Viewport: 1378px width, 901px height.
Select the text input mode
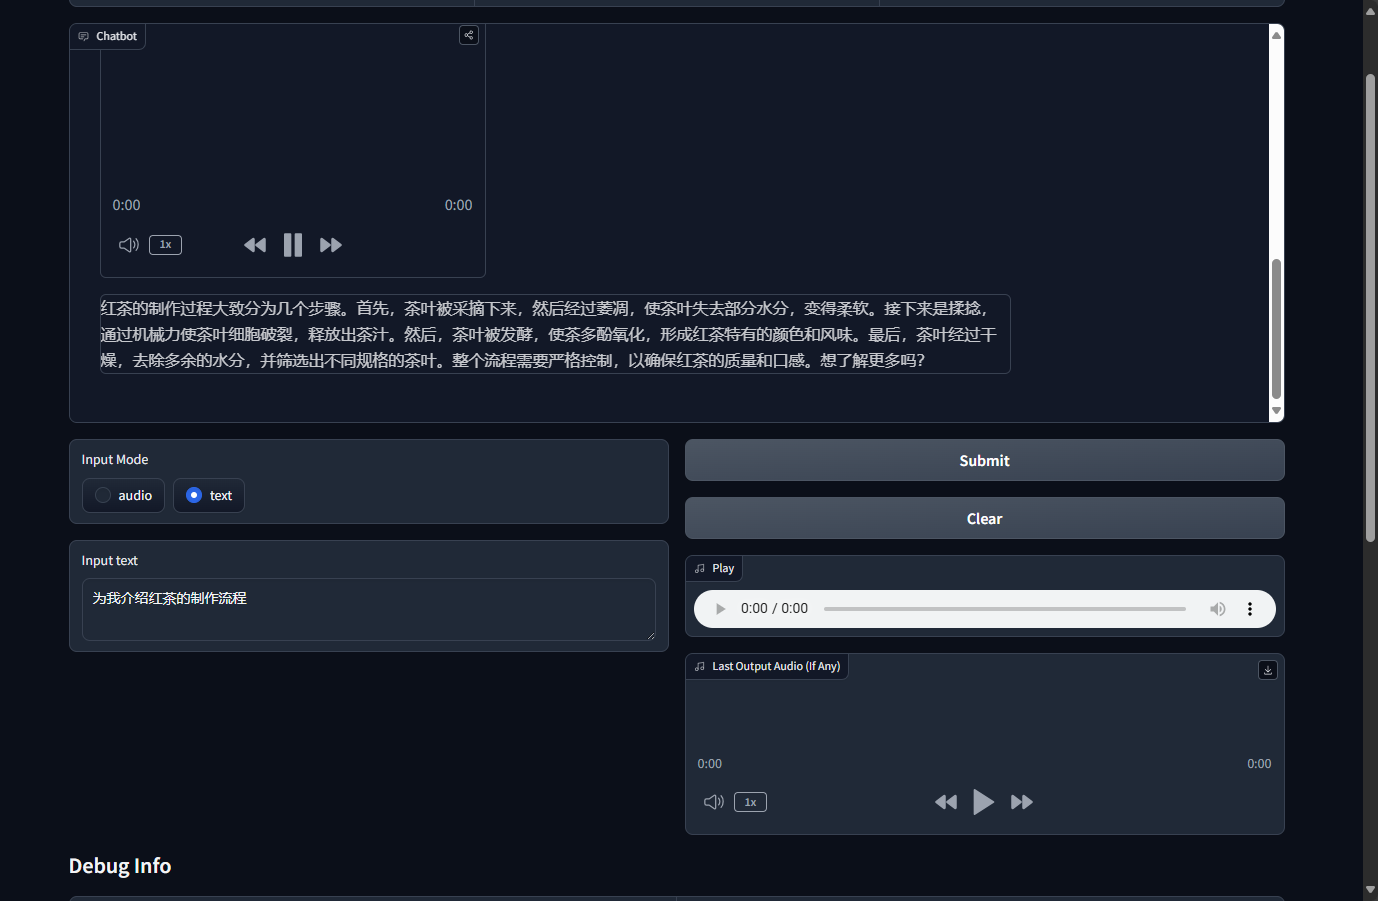coord(209,495)
